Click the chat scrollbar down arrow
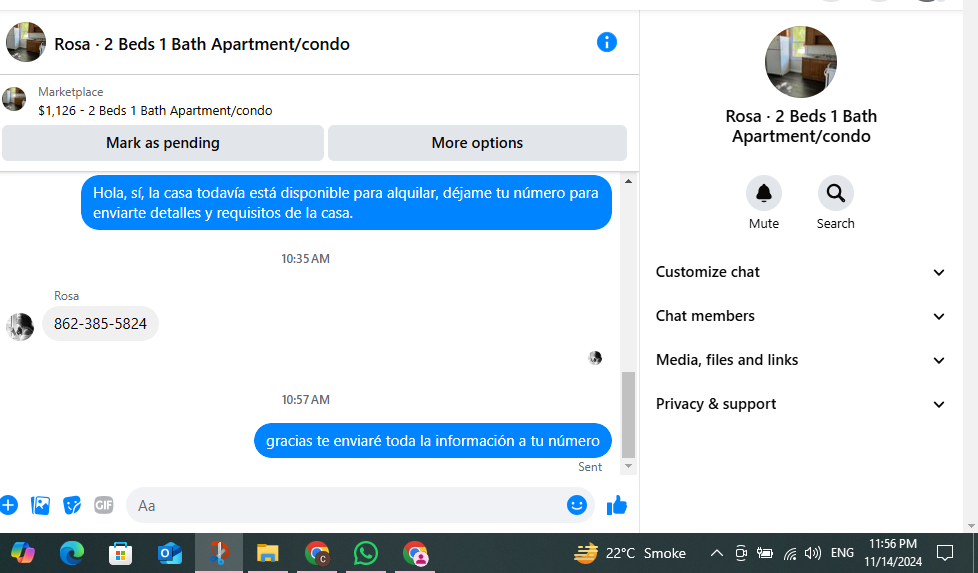This screenshot has height=573, width=978. (629, 466)
